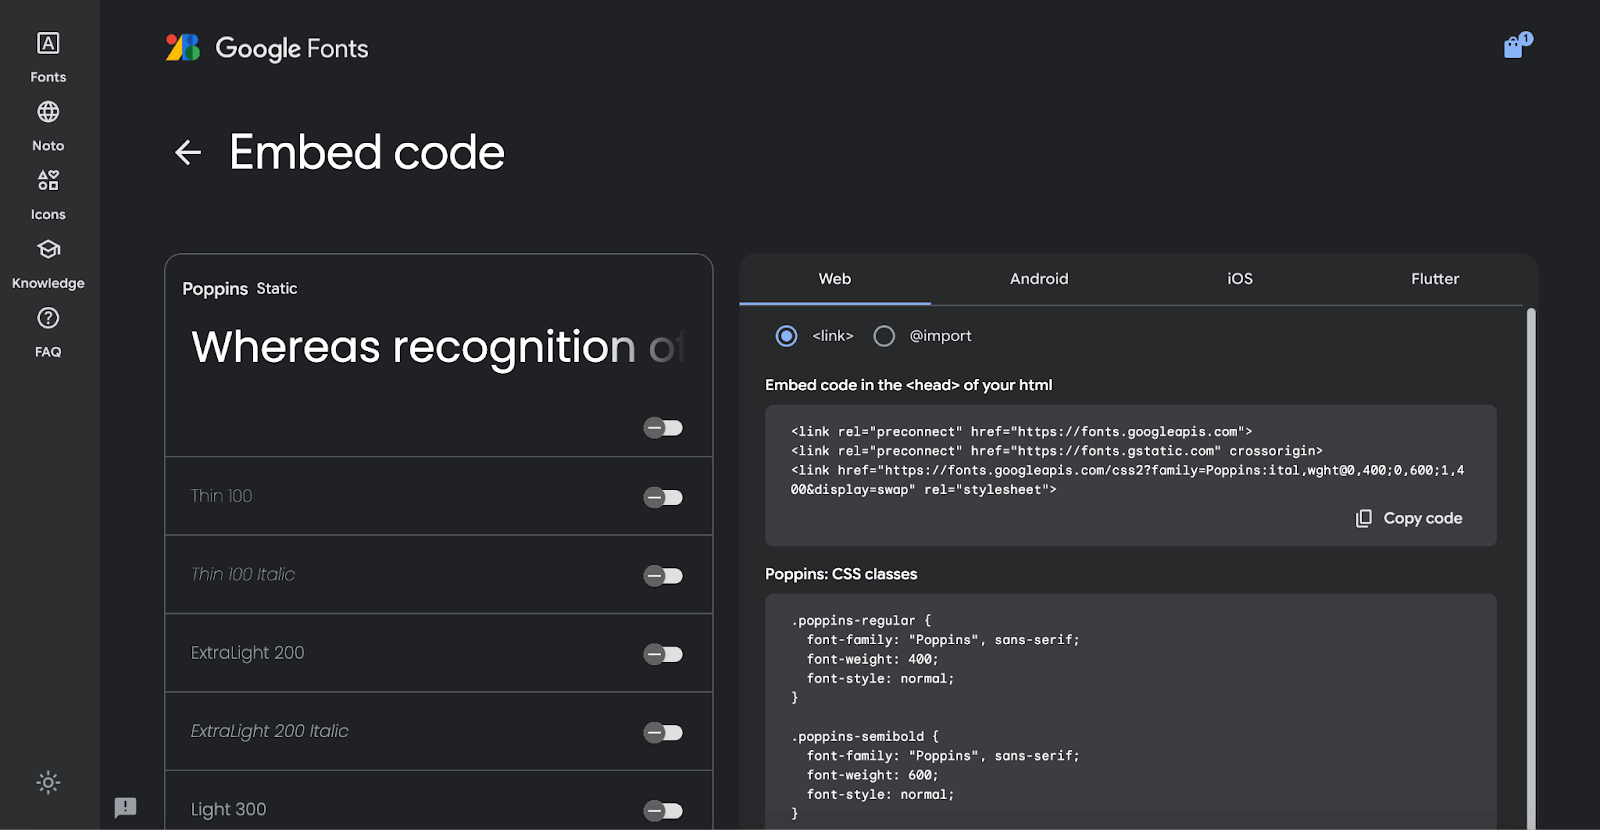Click the embed code panel scrollbar

point(1530,560)
